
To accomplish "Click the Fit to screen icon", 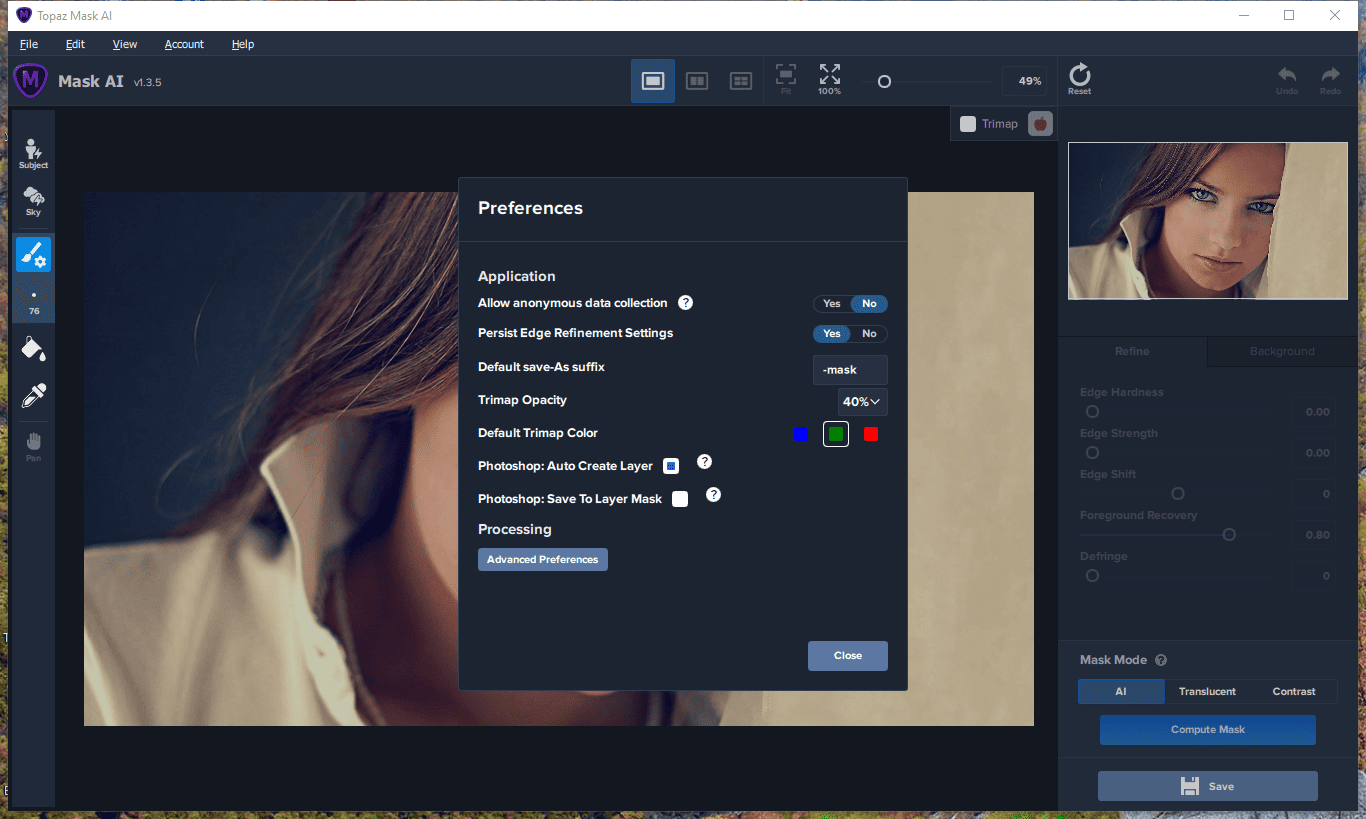I will [x=786, y=79].
